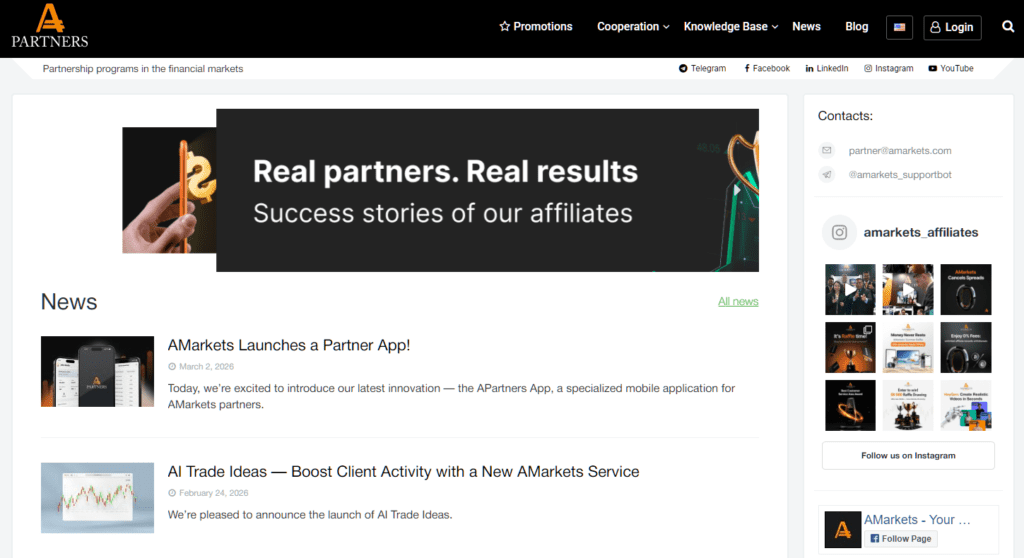This screenshot has height=558, width=1024.
Task: Click the @amarkets_supportbot Telegram contact
Action: (899, 175)
